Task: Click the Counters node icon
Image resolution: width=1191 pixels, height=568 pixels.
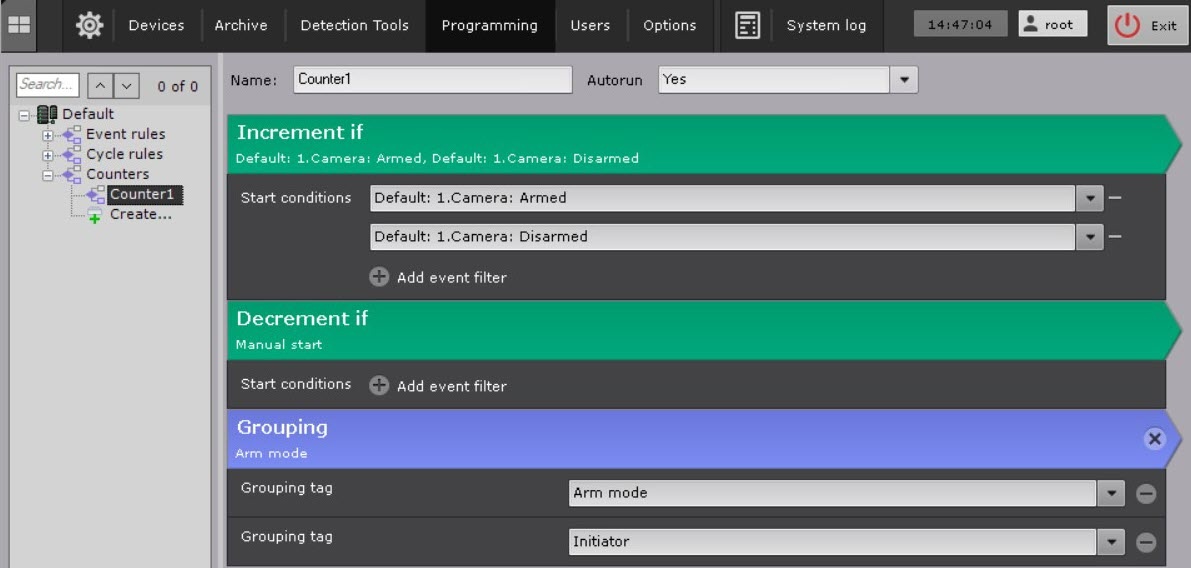Action: click(71, 175)
